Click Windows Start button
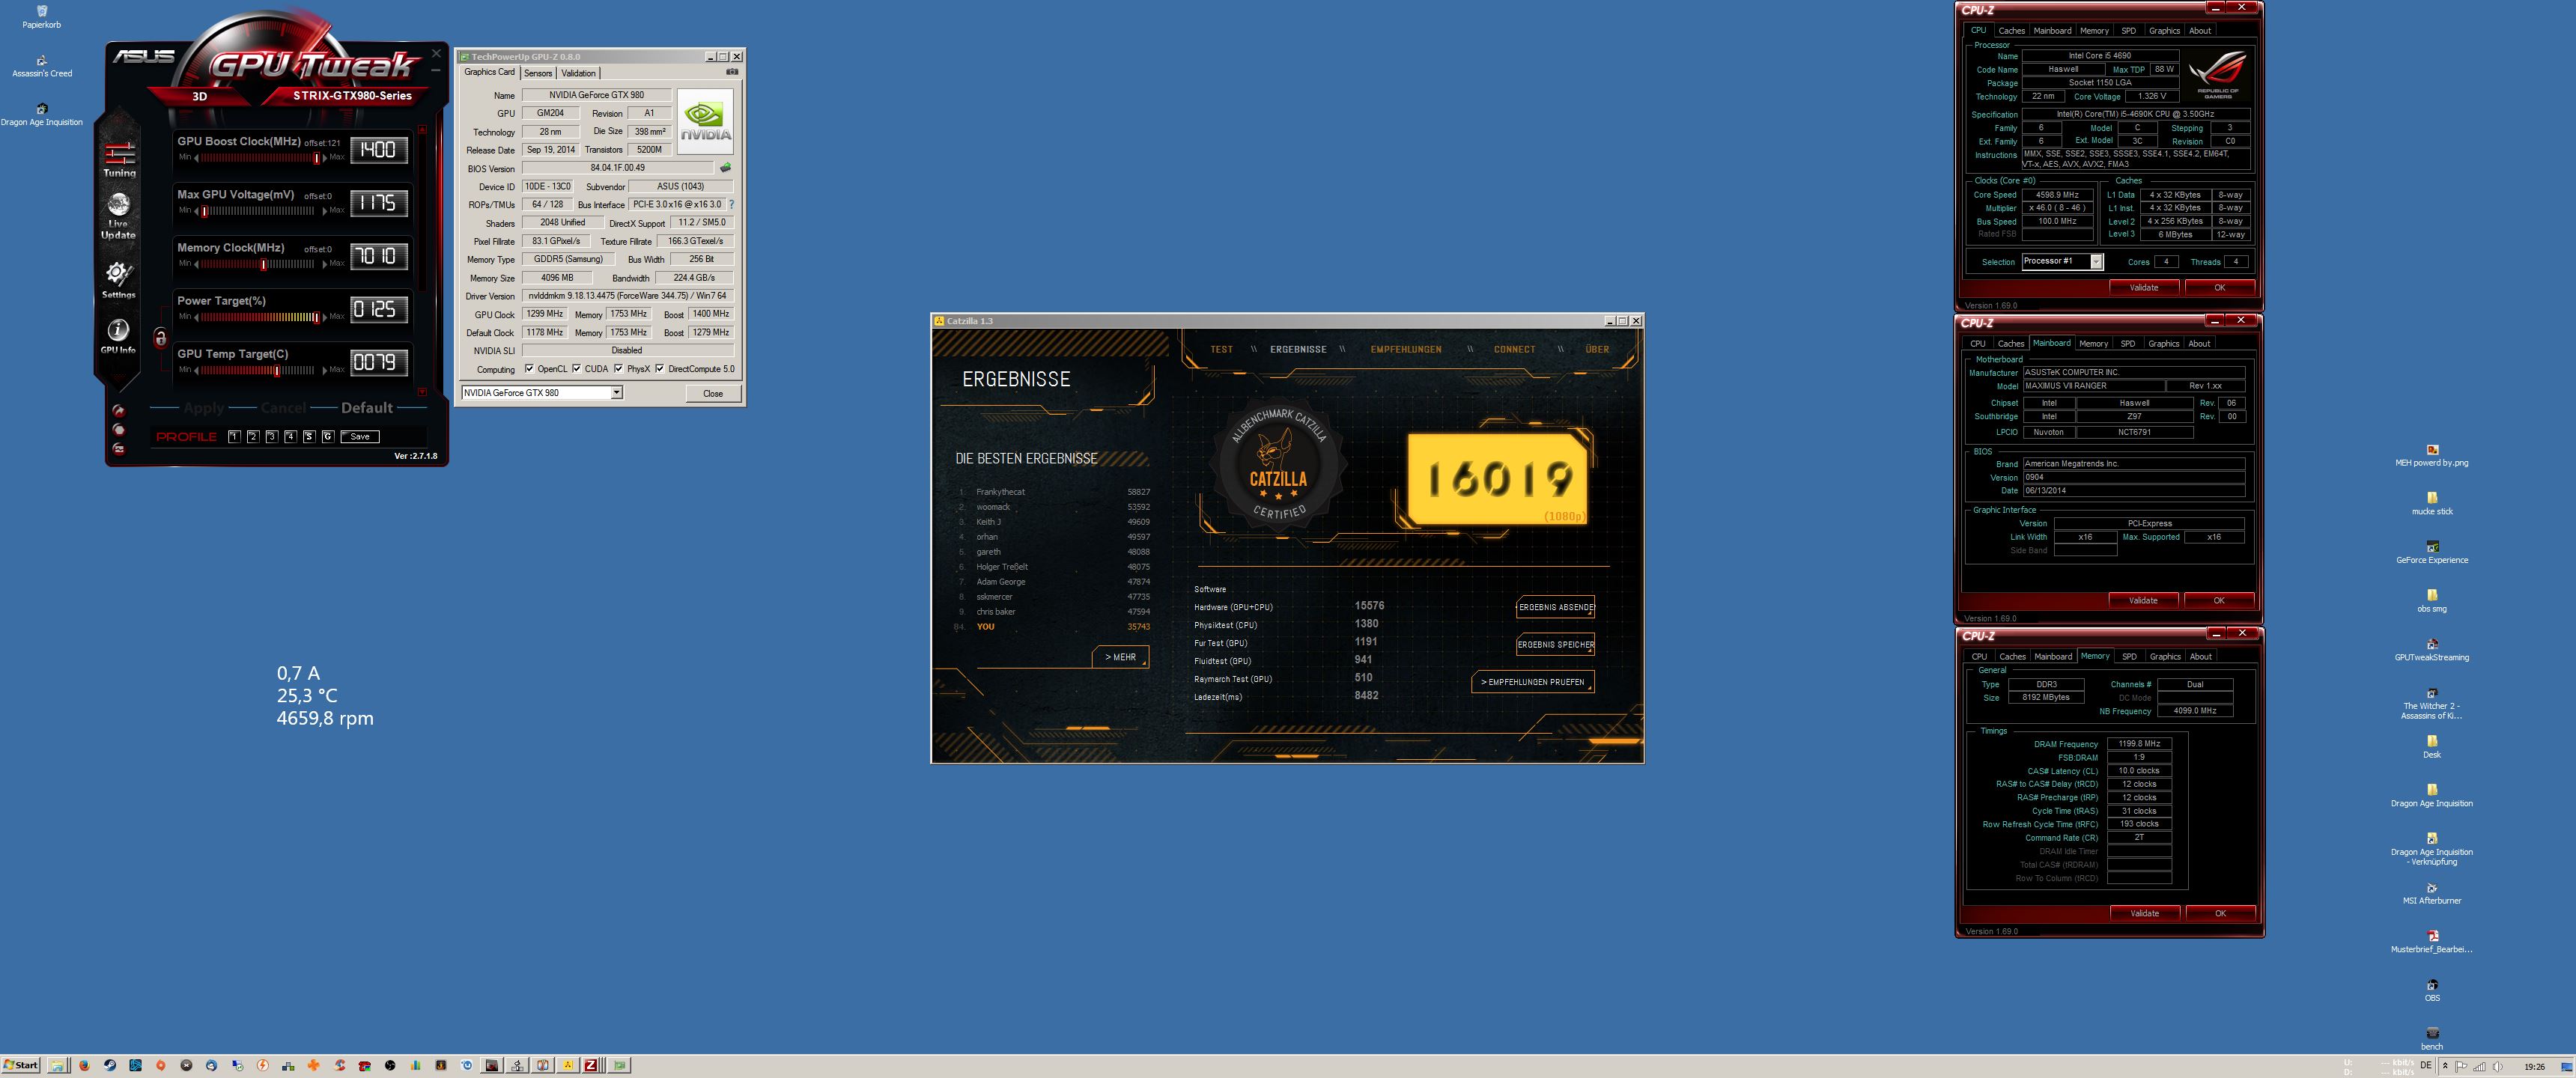The height and width of the screenshot is (1078, 2576). click(22, 1066)
